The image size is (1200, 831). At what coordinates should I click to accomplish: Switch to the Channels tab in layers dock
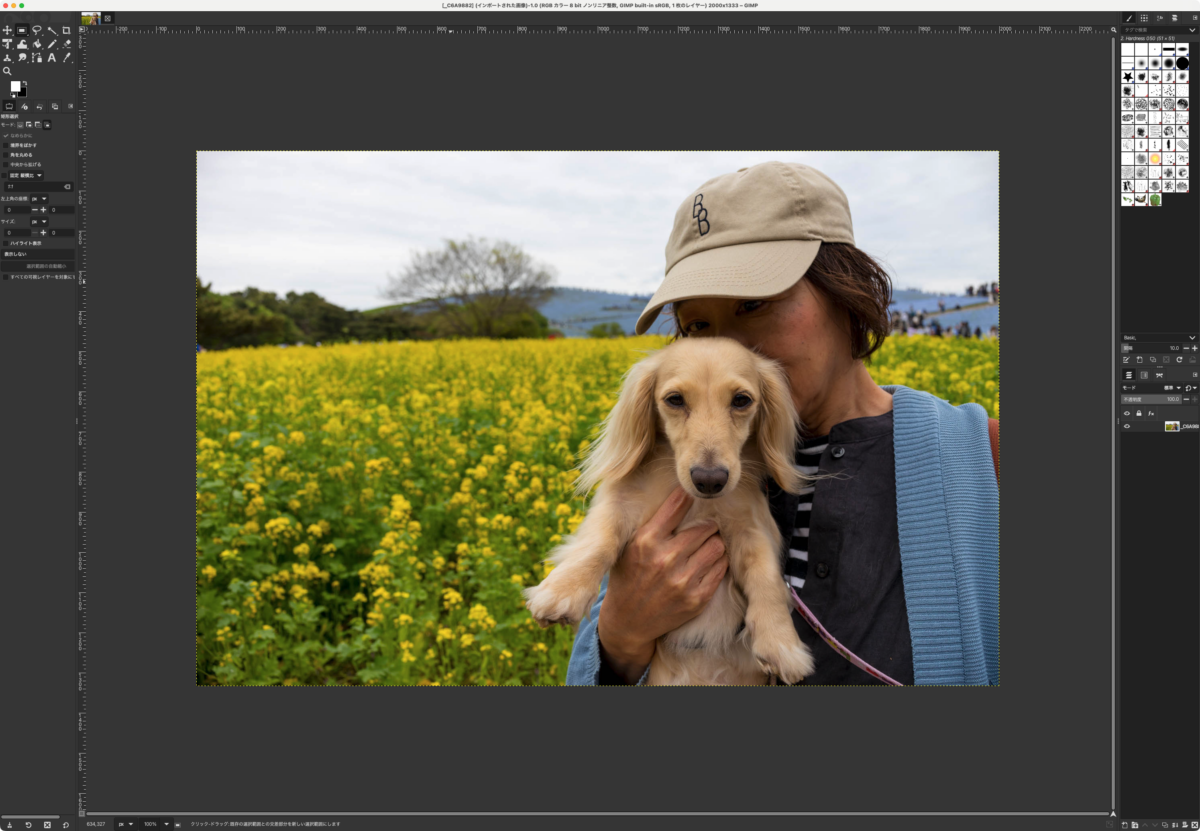tap(1144, 375)
